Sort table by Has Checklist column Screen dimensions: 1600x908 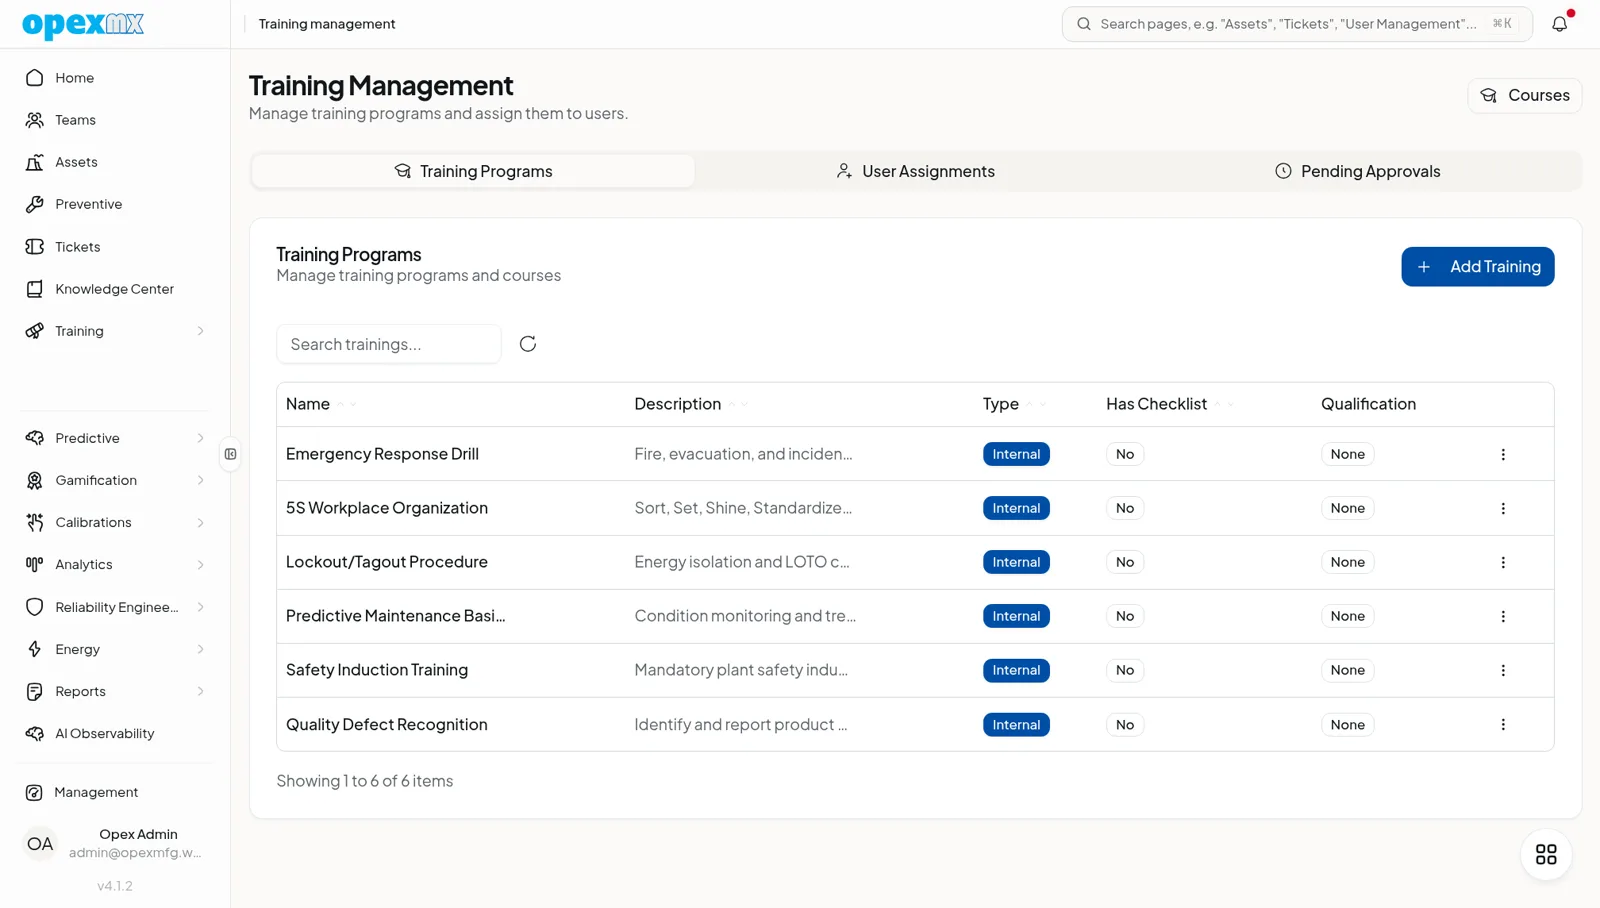click(1170, 404)
